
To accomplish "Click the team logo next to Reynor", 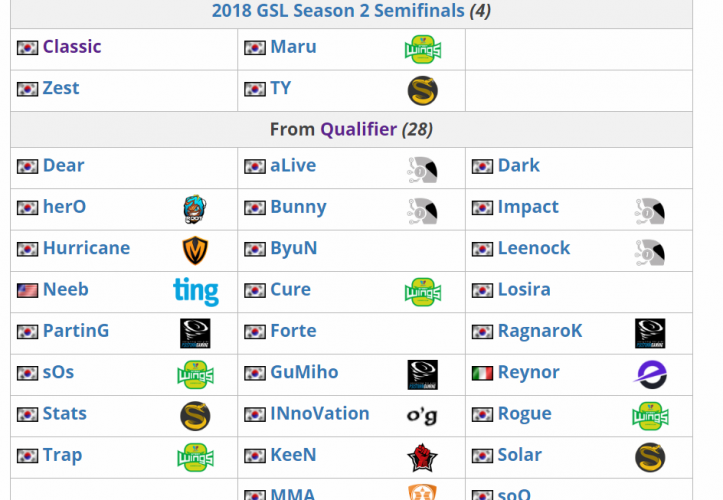I will pyautogui.click(x=650, y=374).
